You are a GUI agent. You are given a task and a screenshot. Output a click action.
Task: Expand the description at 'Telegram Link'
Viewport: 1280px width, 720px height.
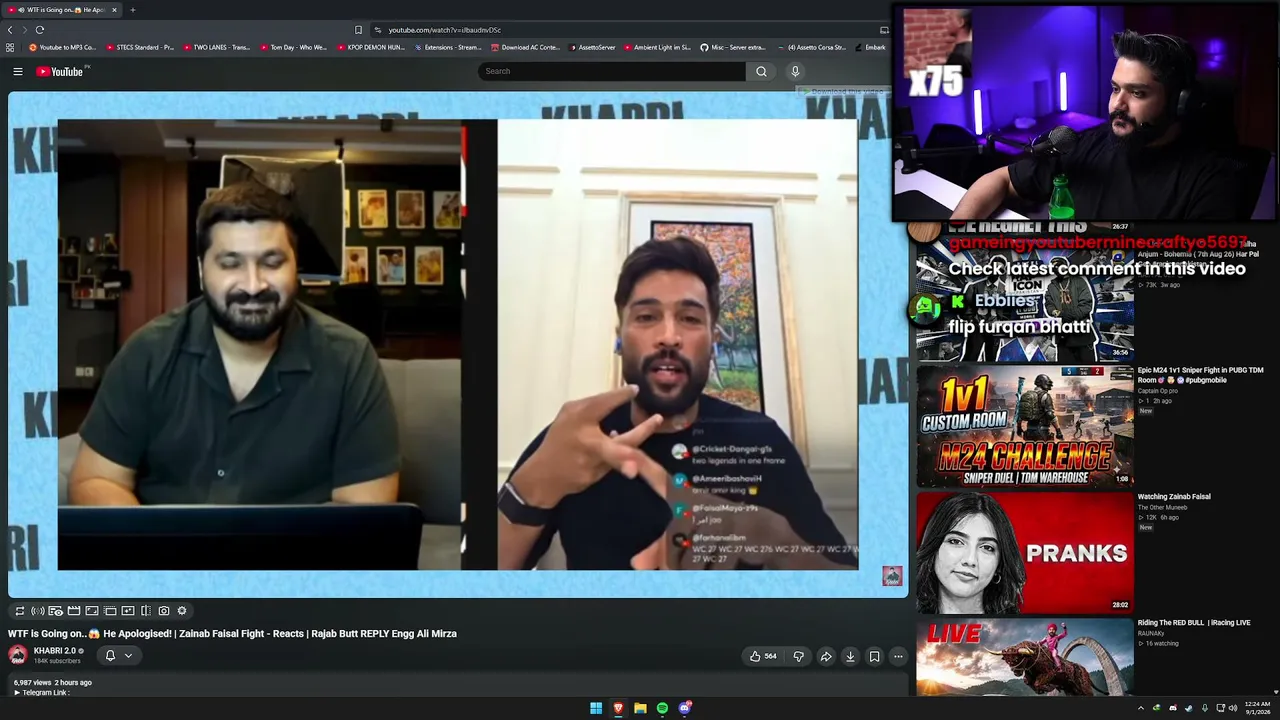[x=41, y=692]
